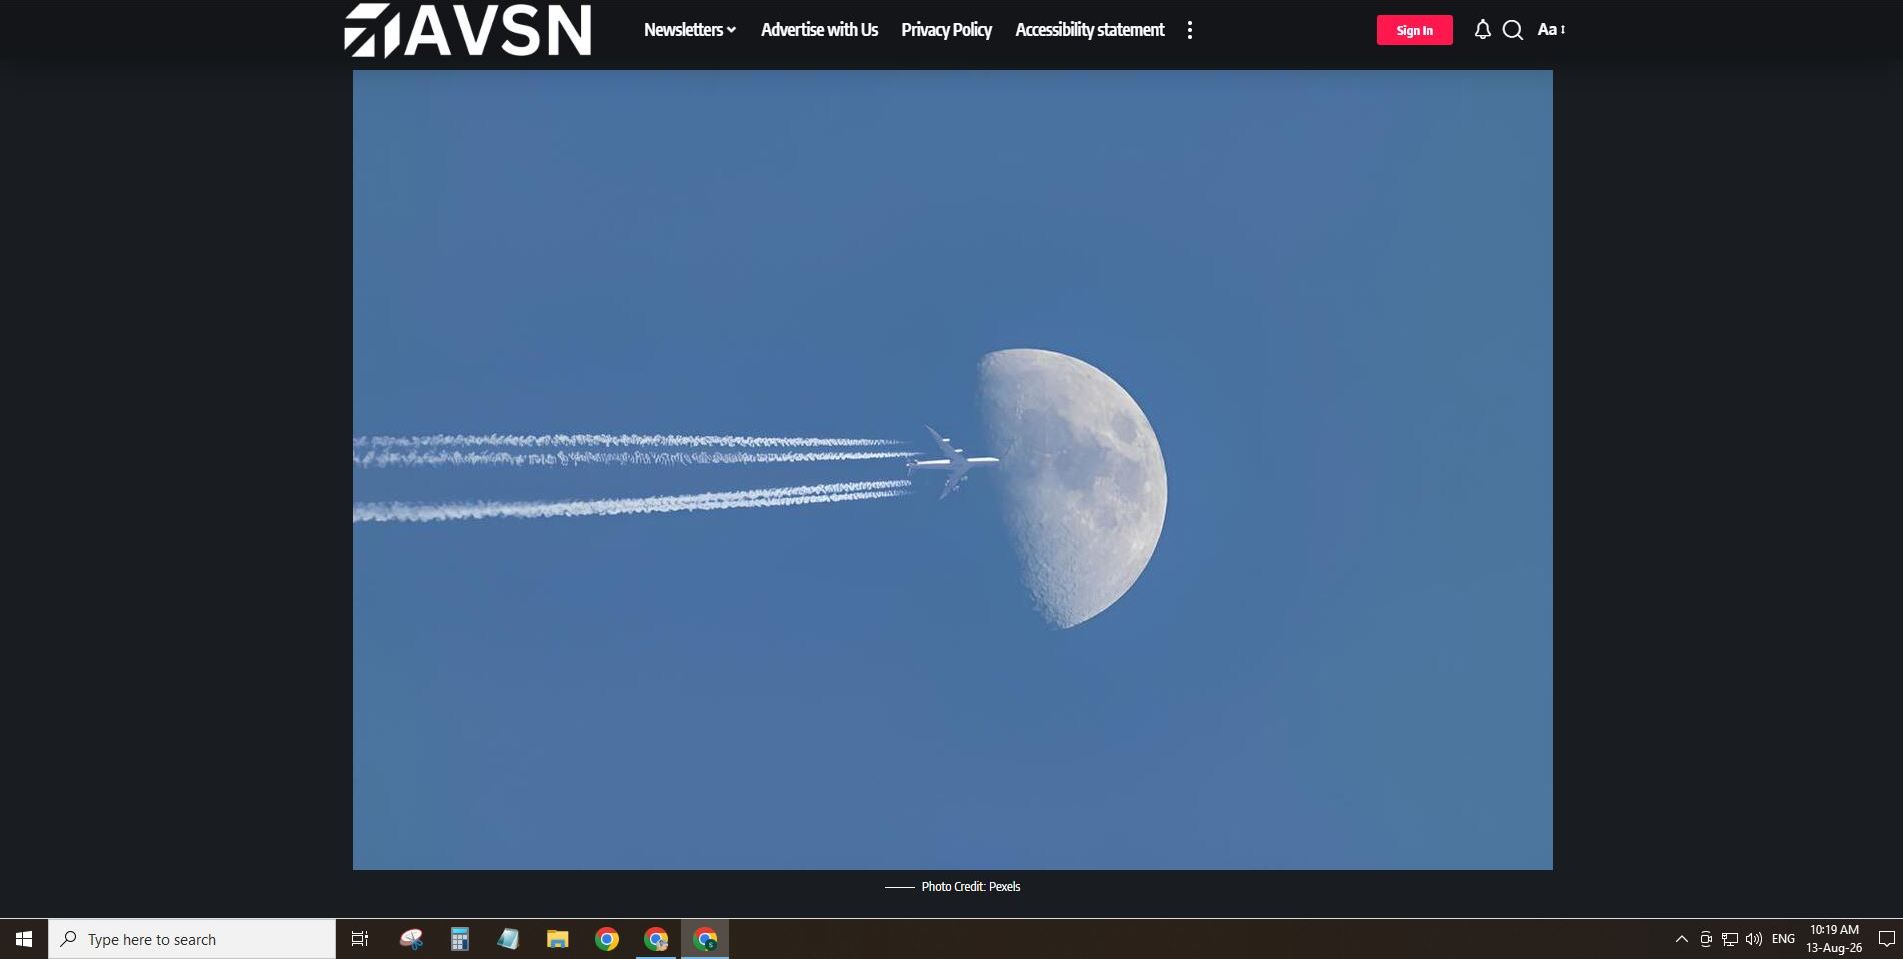Viewport: 1903px width, 959px height.
Task: Open the first Chrome taskbar icon
Action: click(x=606, y=939)
